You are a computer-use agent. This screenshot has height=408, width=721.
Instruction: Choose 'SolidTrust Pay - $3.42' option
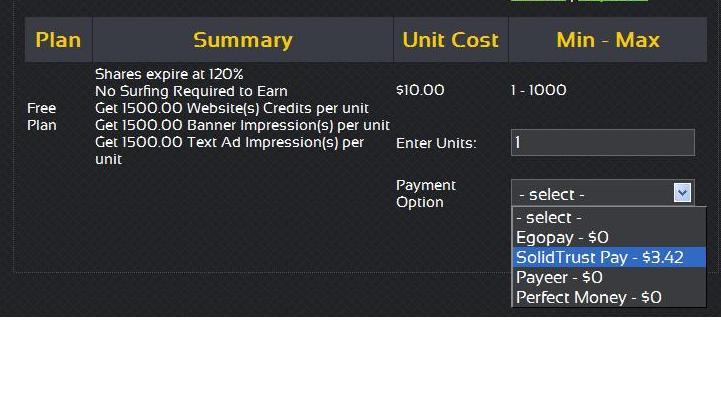point(609,257)
